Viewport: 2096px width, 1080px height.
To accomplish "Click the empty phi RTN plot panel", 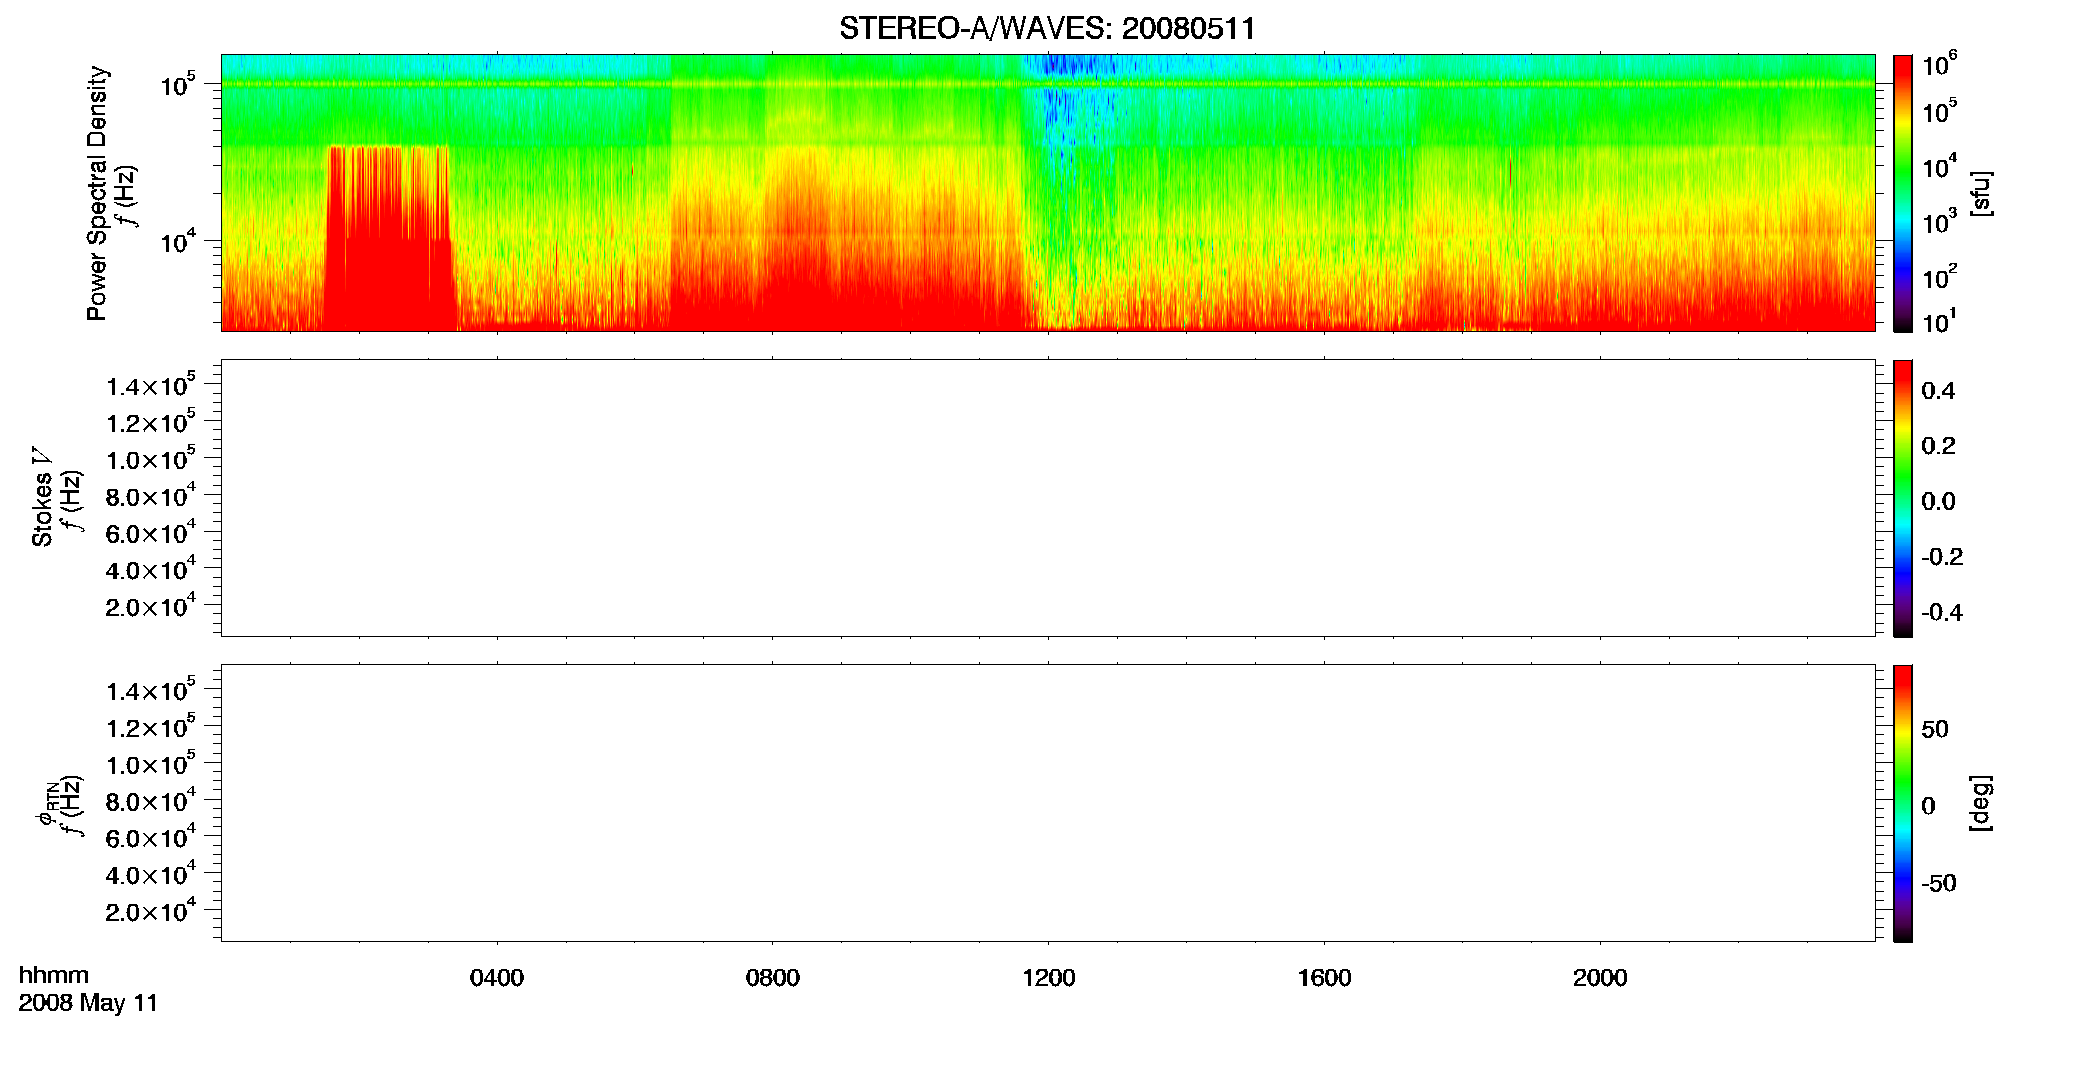I will point(1048,803).
